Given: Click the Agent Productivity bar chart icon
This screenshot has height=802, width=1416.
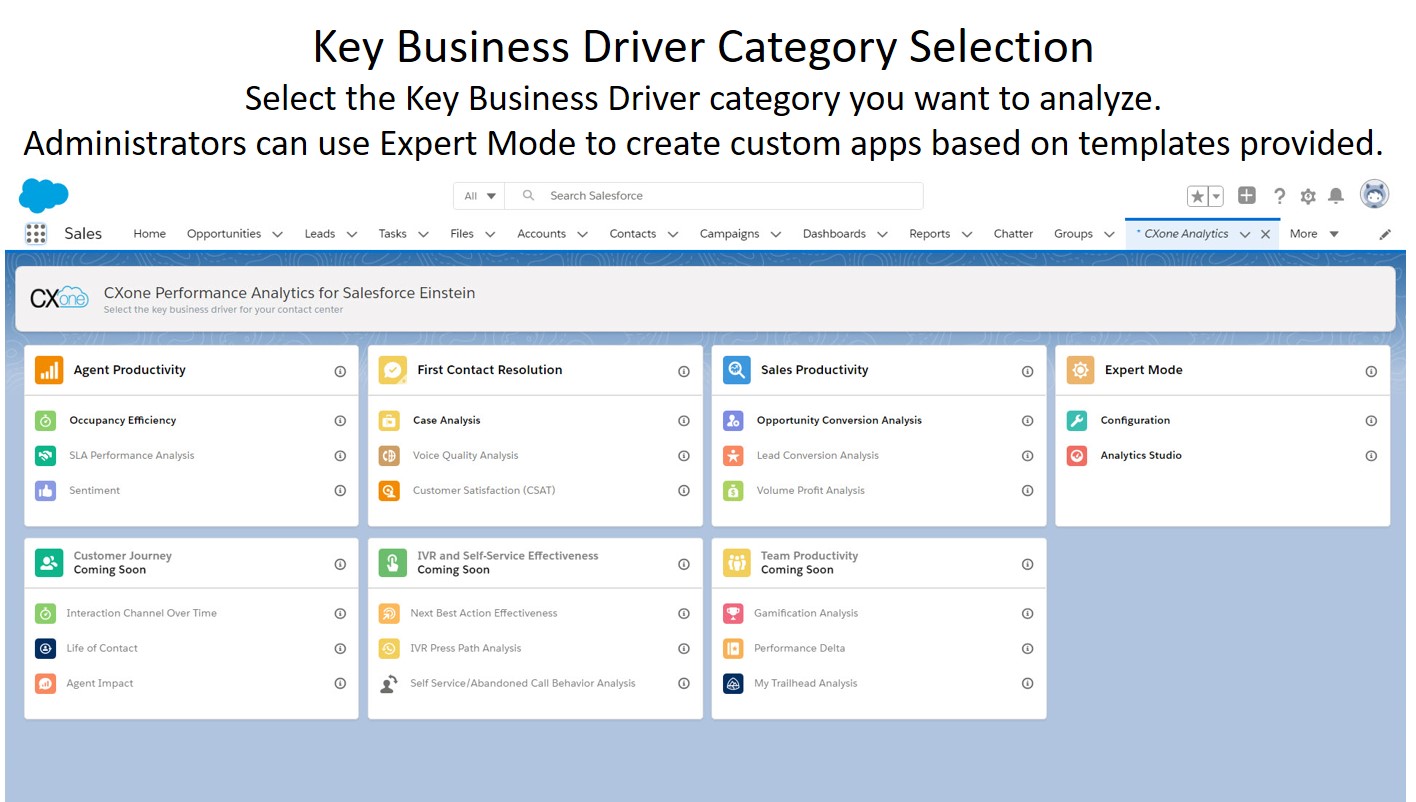Looking at the screenshot, I should click(x=49, y=370).
